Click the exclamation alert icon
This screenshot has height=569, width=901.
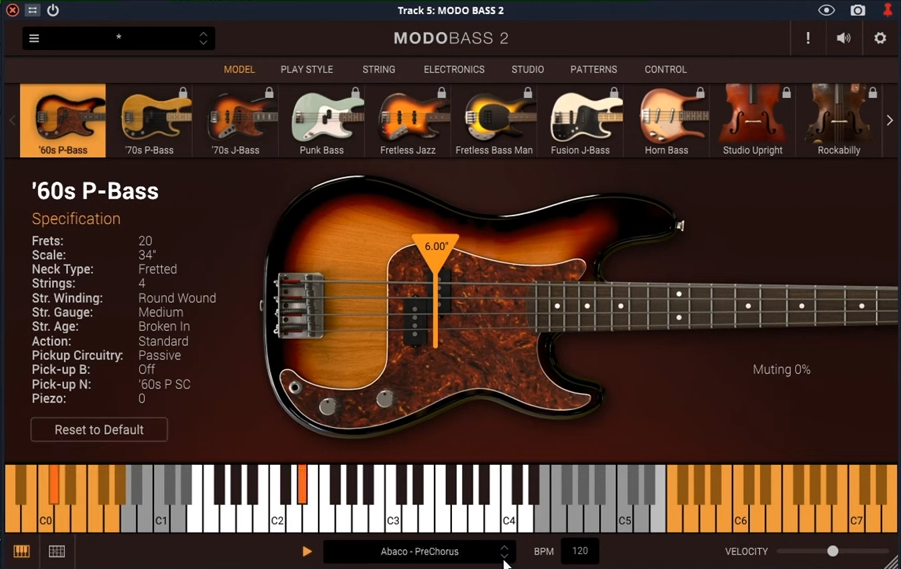[x=808, y=38]
